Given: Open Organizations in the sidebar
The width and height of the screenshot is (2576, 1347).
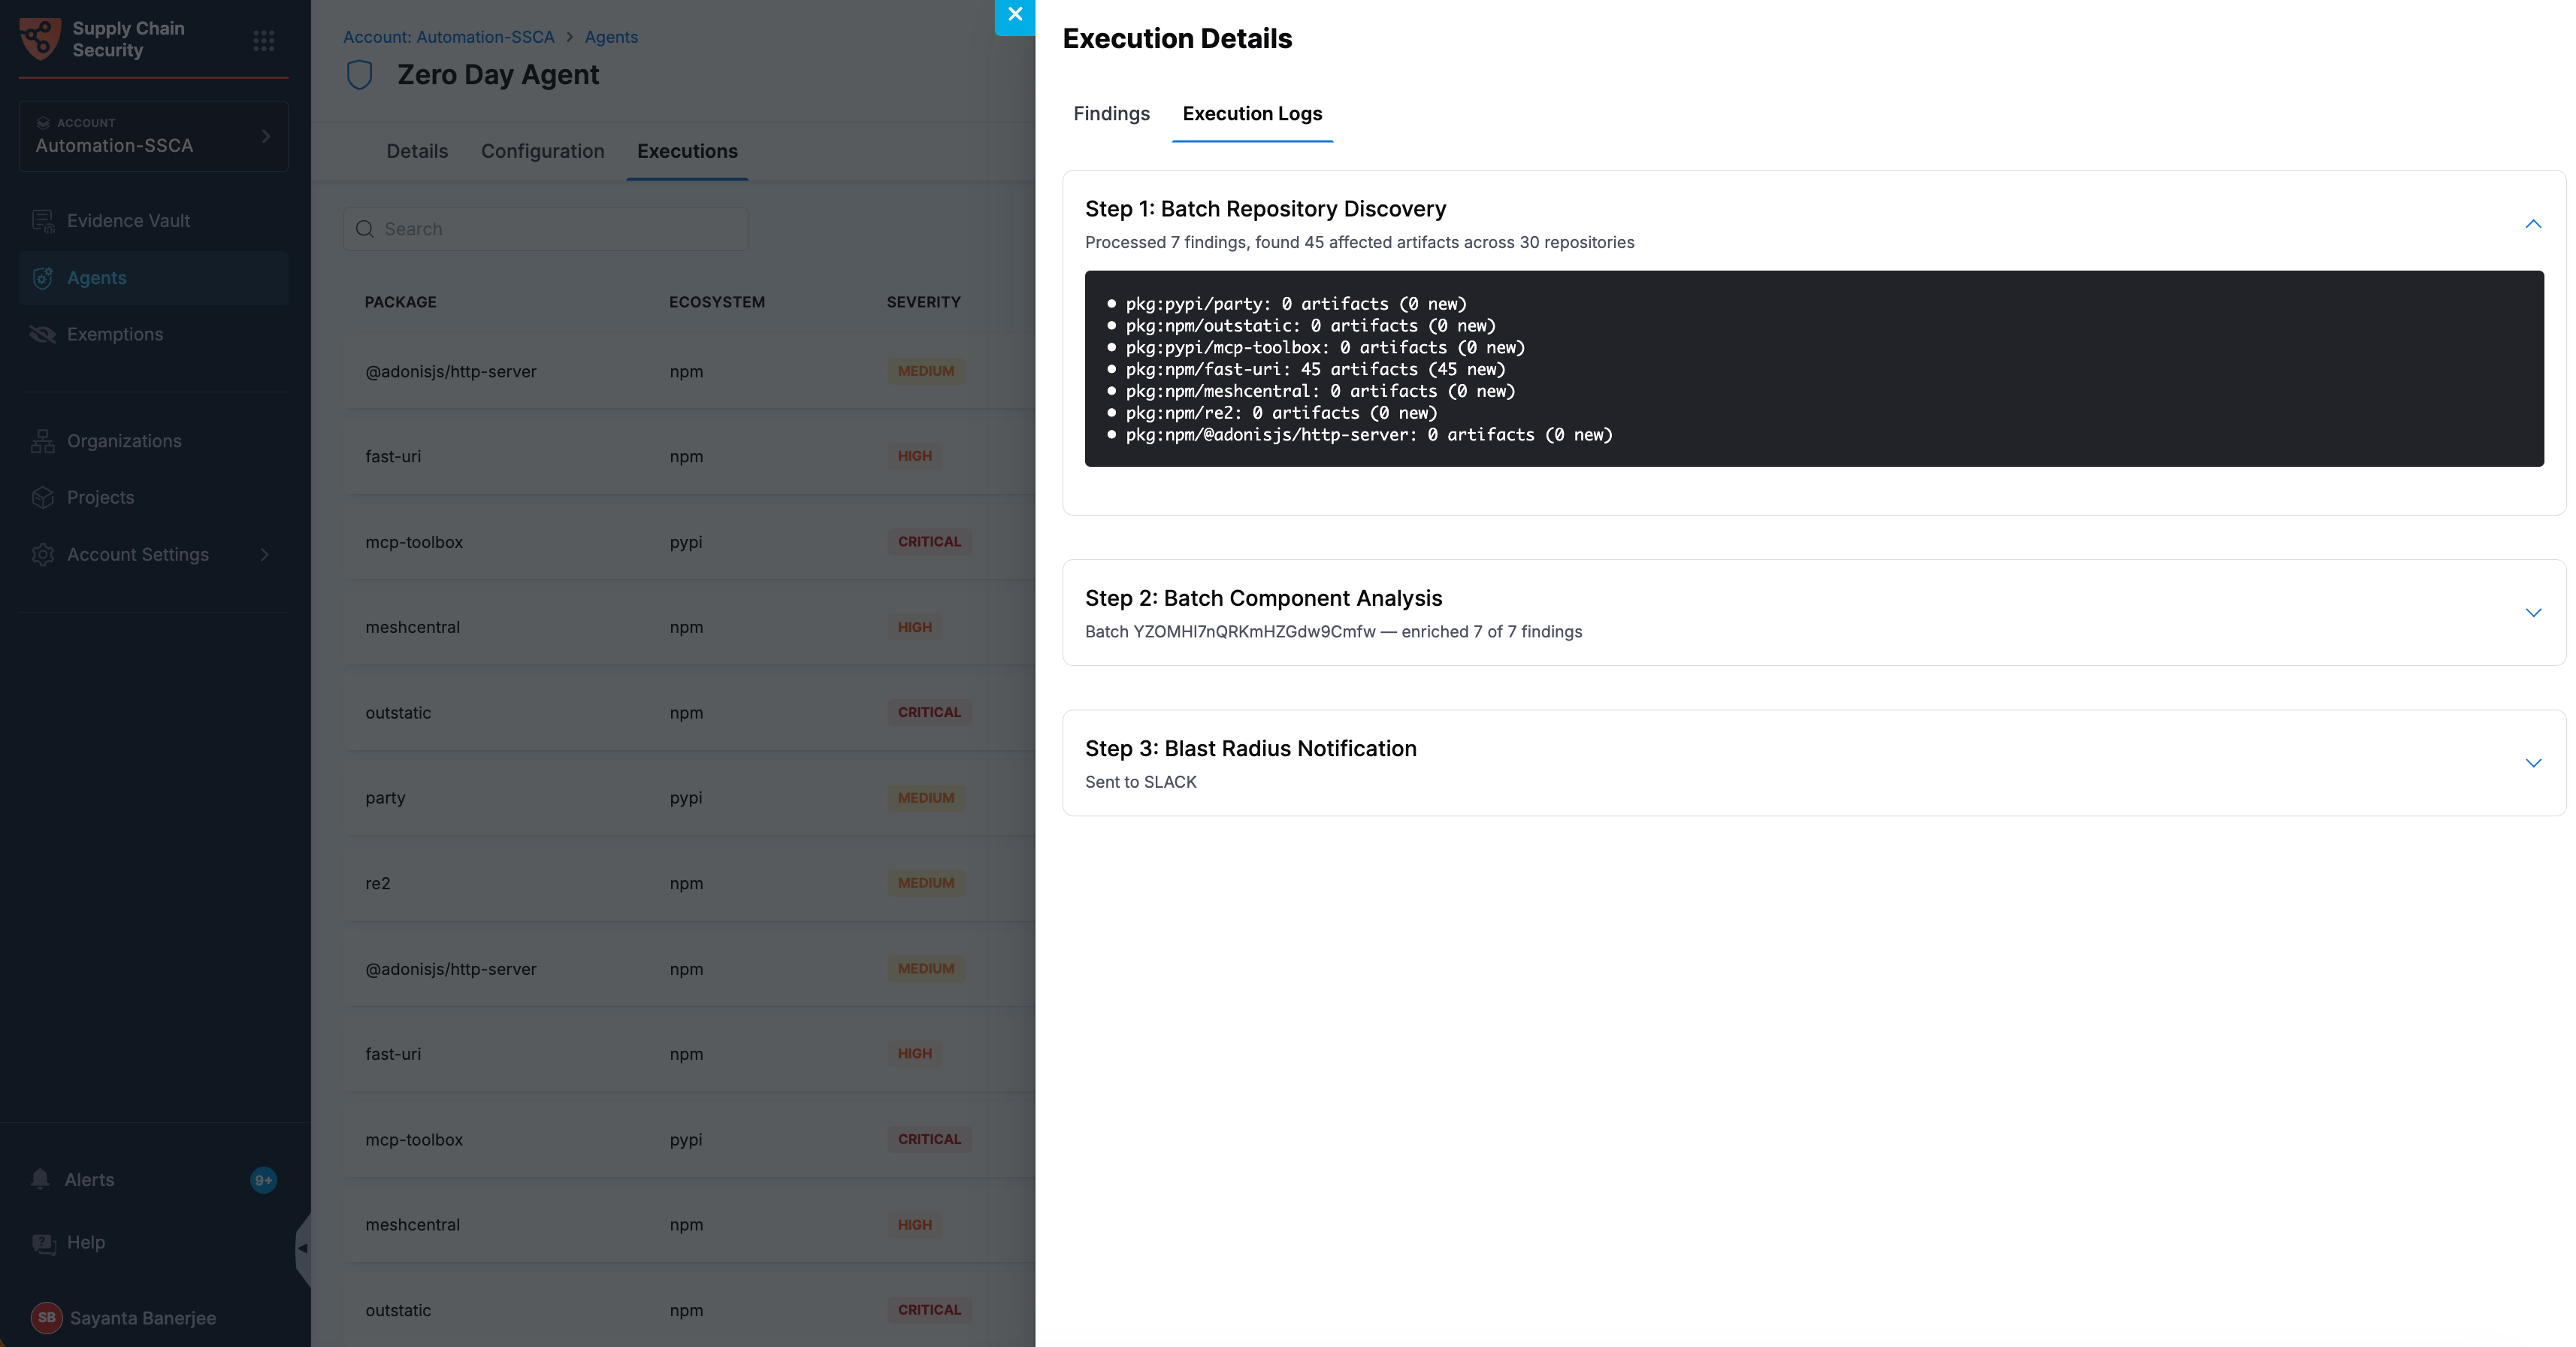Looking at the screenshot, I should (x=153, y=441).
